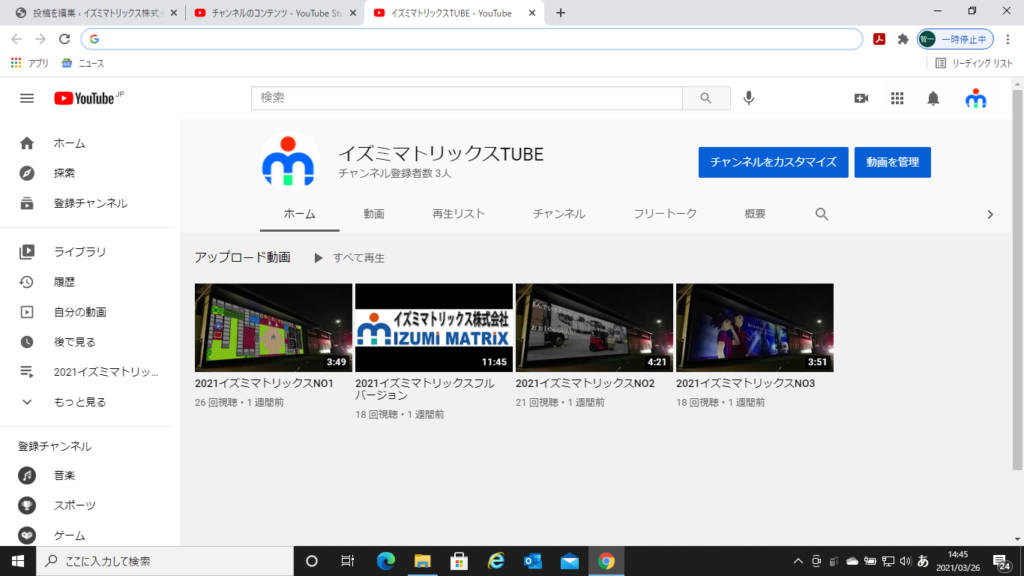This screenshot has height=576, width=1024.
Task: Show more channel tabs with right chevron
Action: [x=990, y=214]
